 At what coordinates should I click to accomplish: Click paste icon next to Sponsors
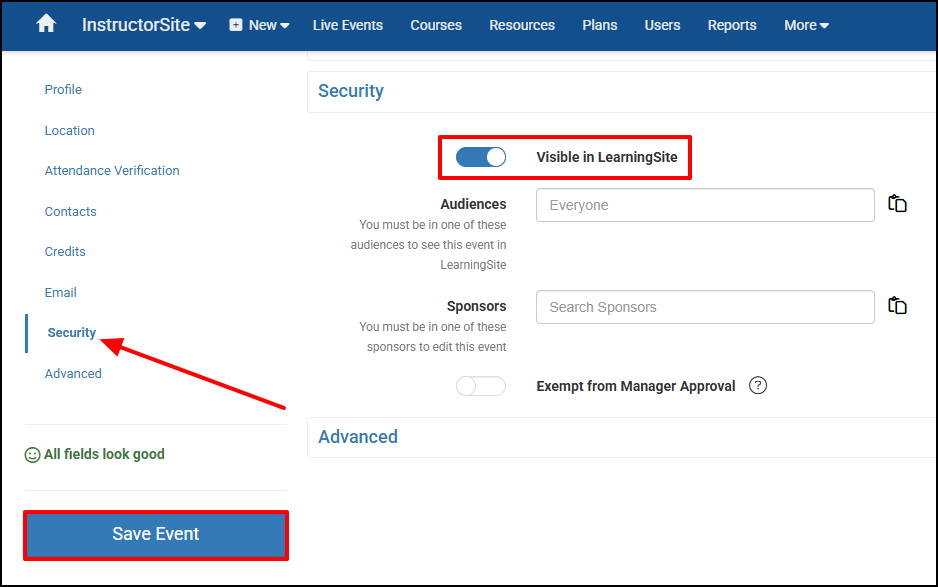pos(897,306)
